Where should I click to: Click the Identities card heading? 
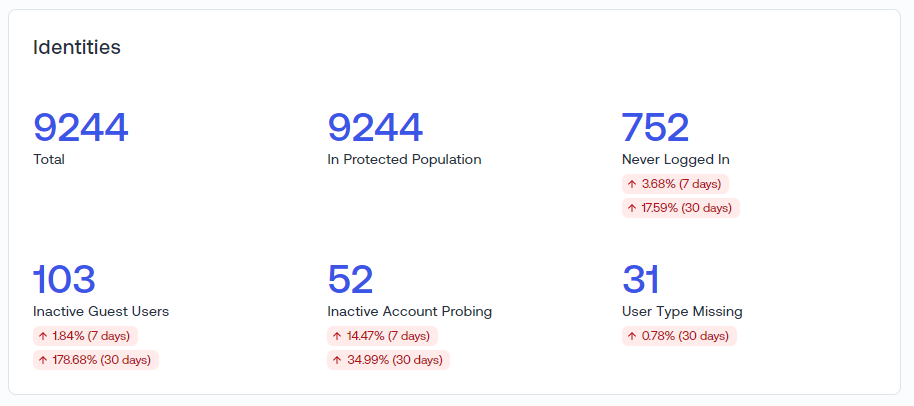[77, 47]
